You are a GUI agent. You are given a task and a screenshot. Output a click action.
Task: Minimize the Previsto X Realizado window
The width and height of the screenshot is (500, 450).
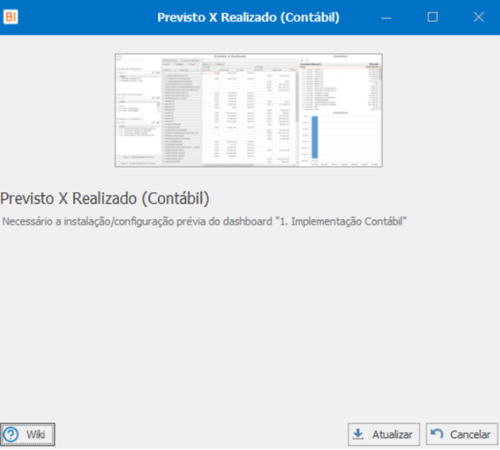[x=386, y=17]
